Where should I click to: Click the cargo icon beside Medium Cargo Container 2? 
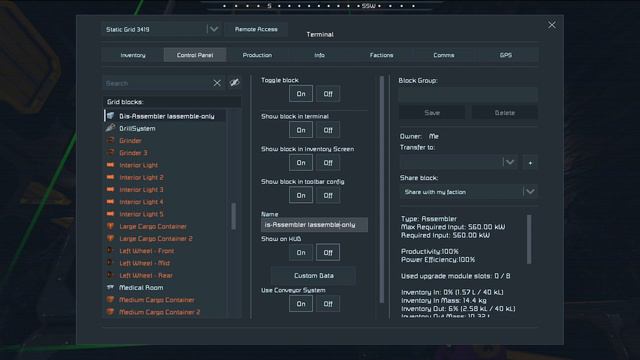(110, 312)
